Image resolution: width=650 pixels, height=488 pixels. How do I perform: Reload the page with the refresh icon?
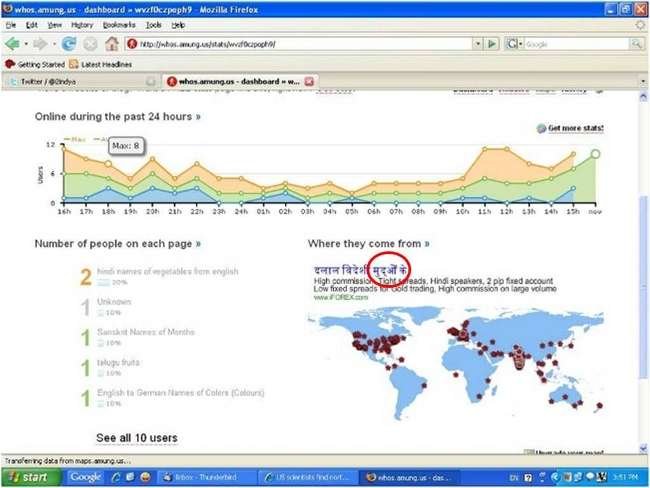tap(69, 44)
